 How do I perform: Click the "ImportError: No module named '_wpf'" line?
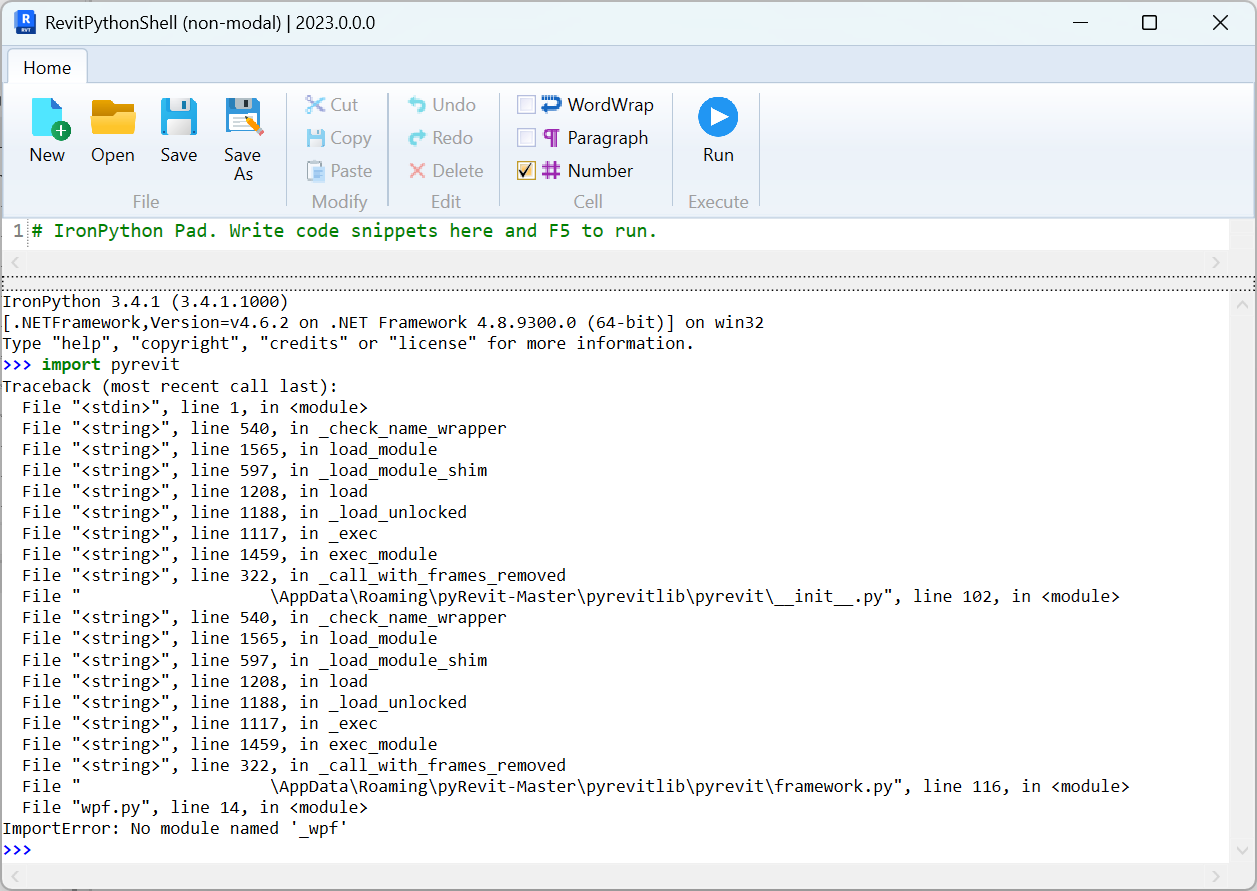[x=174, y=828]
